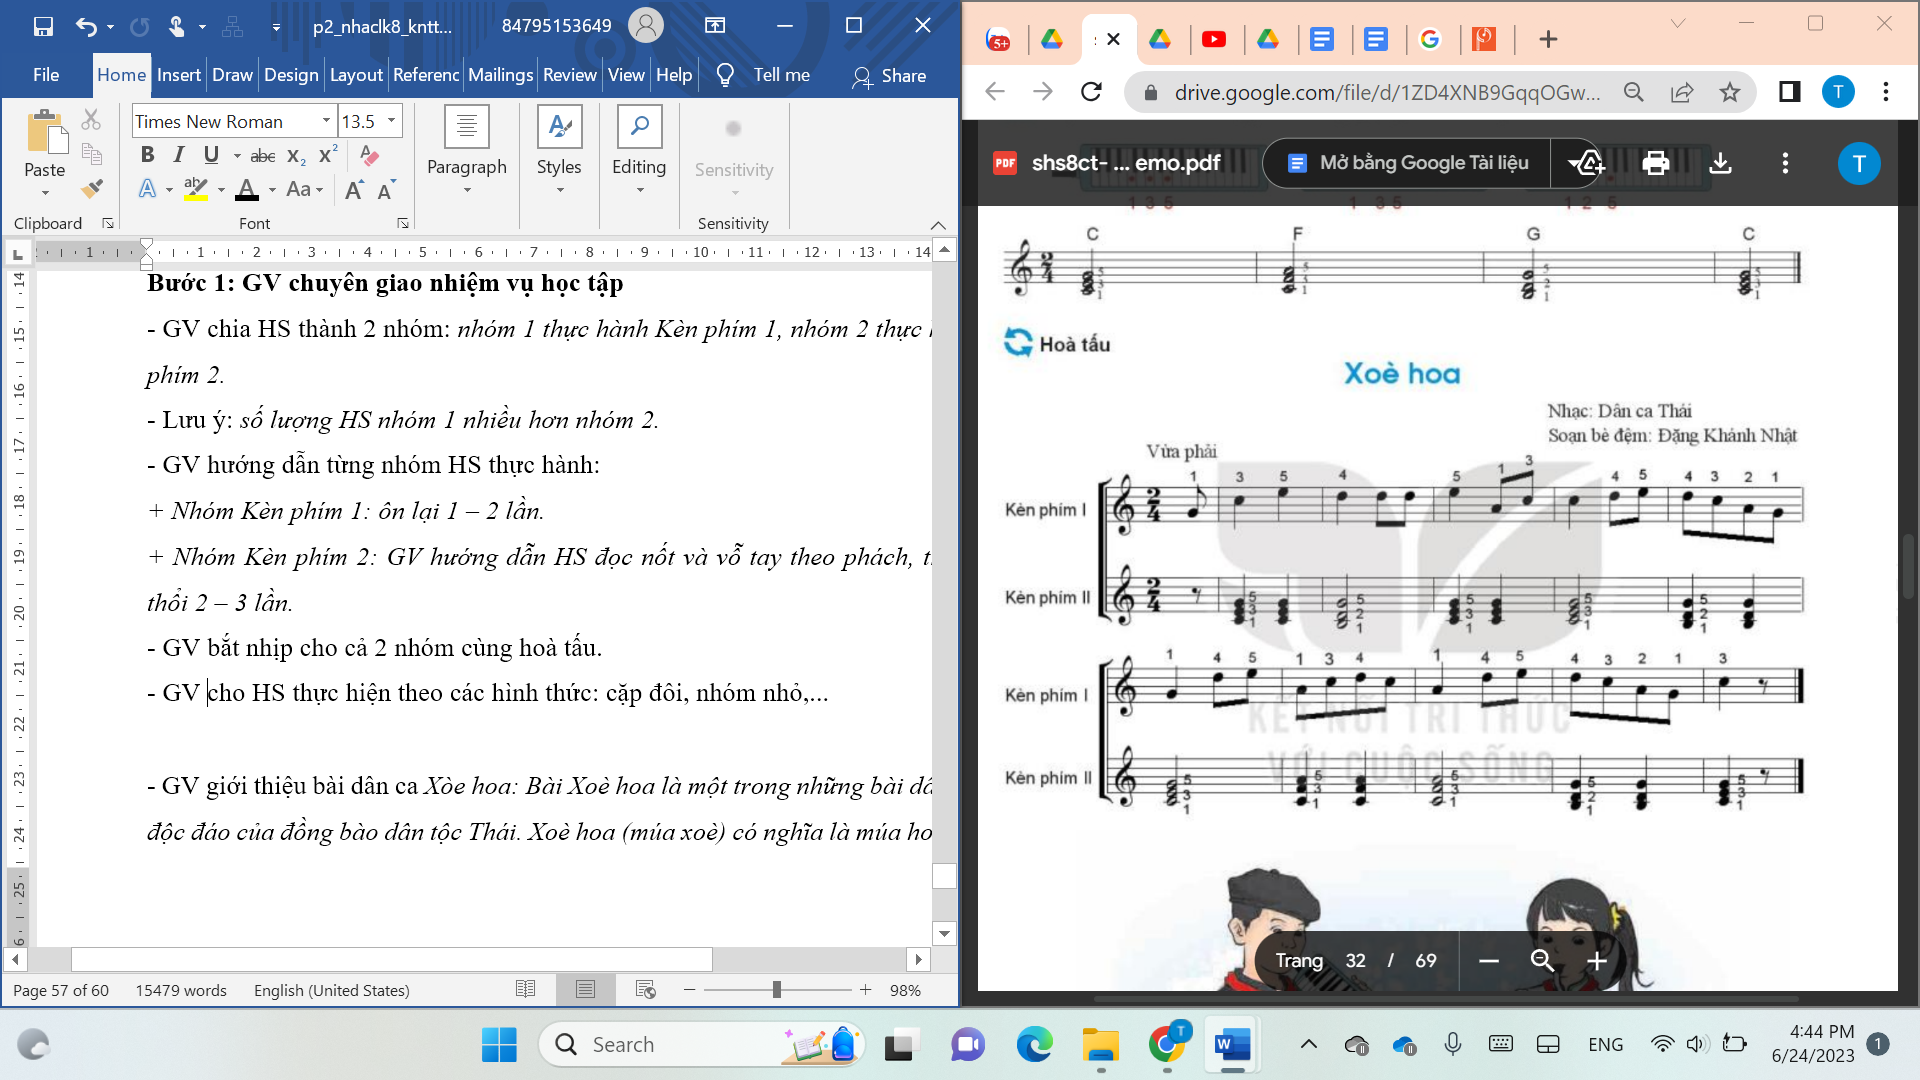Toggle Superscript formatting
The width and height of the screenshot is (1920, 1080).
[328, 155]
